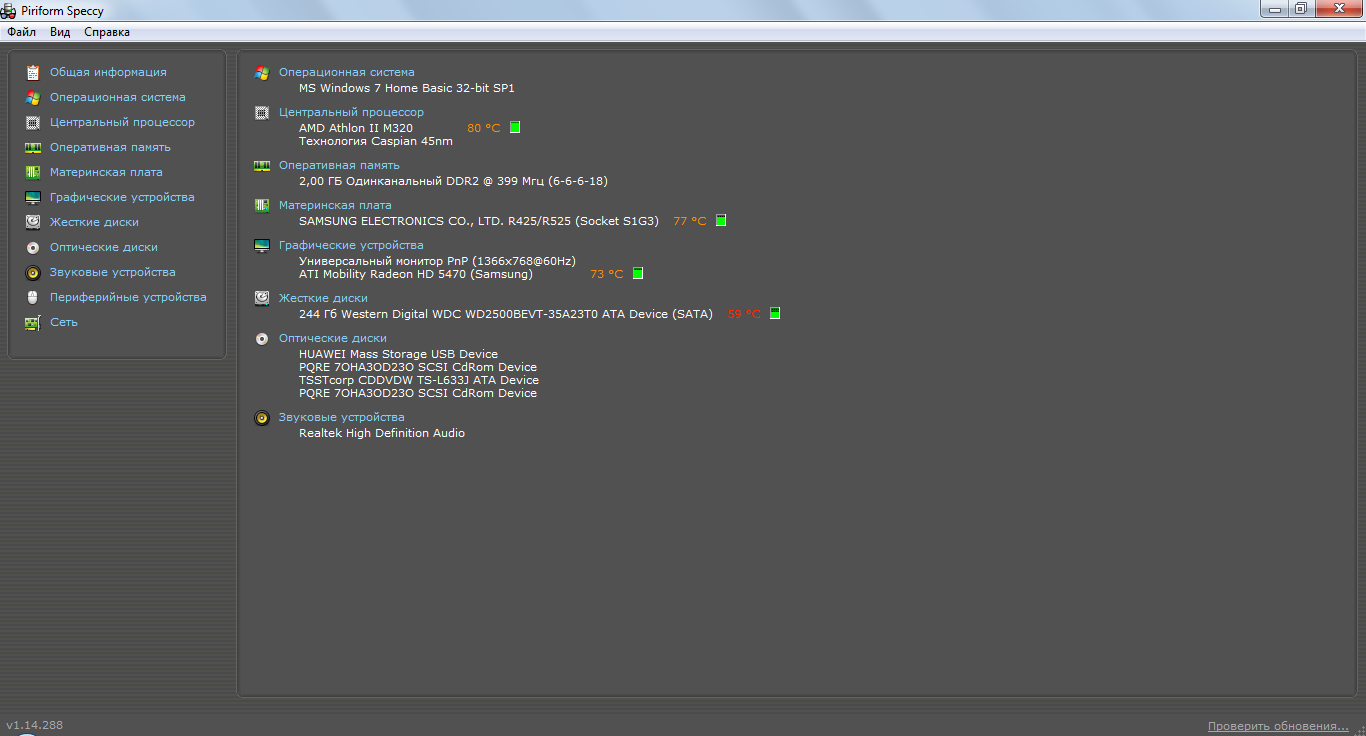Screen dimensions: 1366x736
Task: Click the CPU temperature 80 °C value
Action: pyautogui.click(x=484, y=128)
